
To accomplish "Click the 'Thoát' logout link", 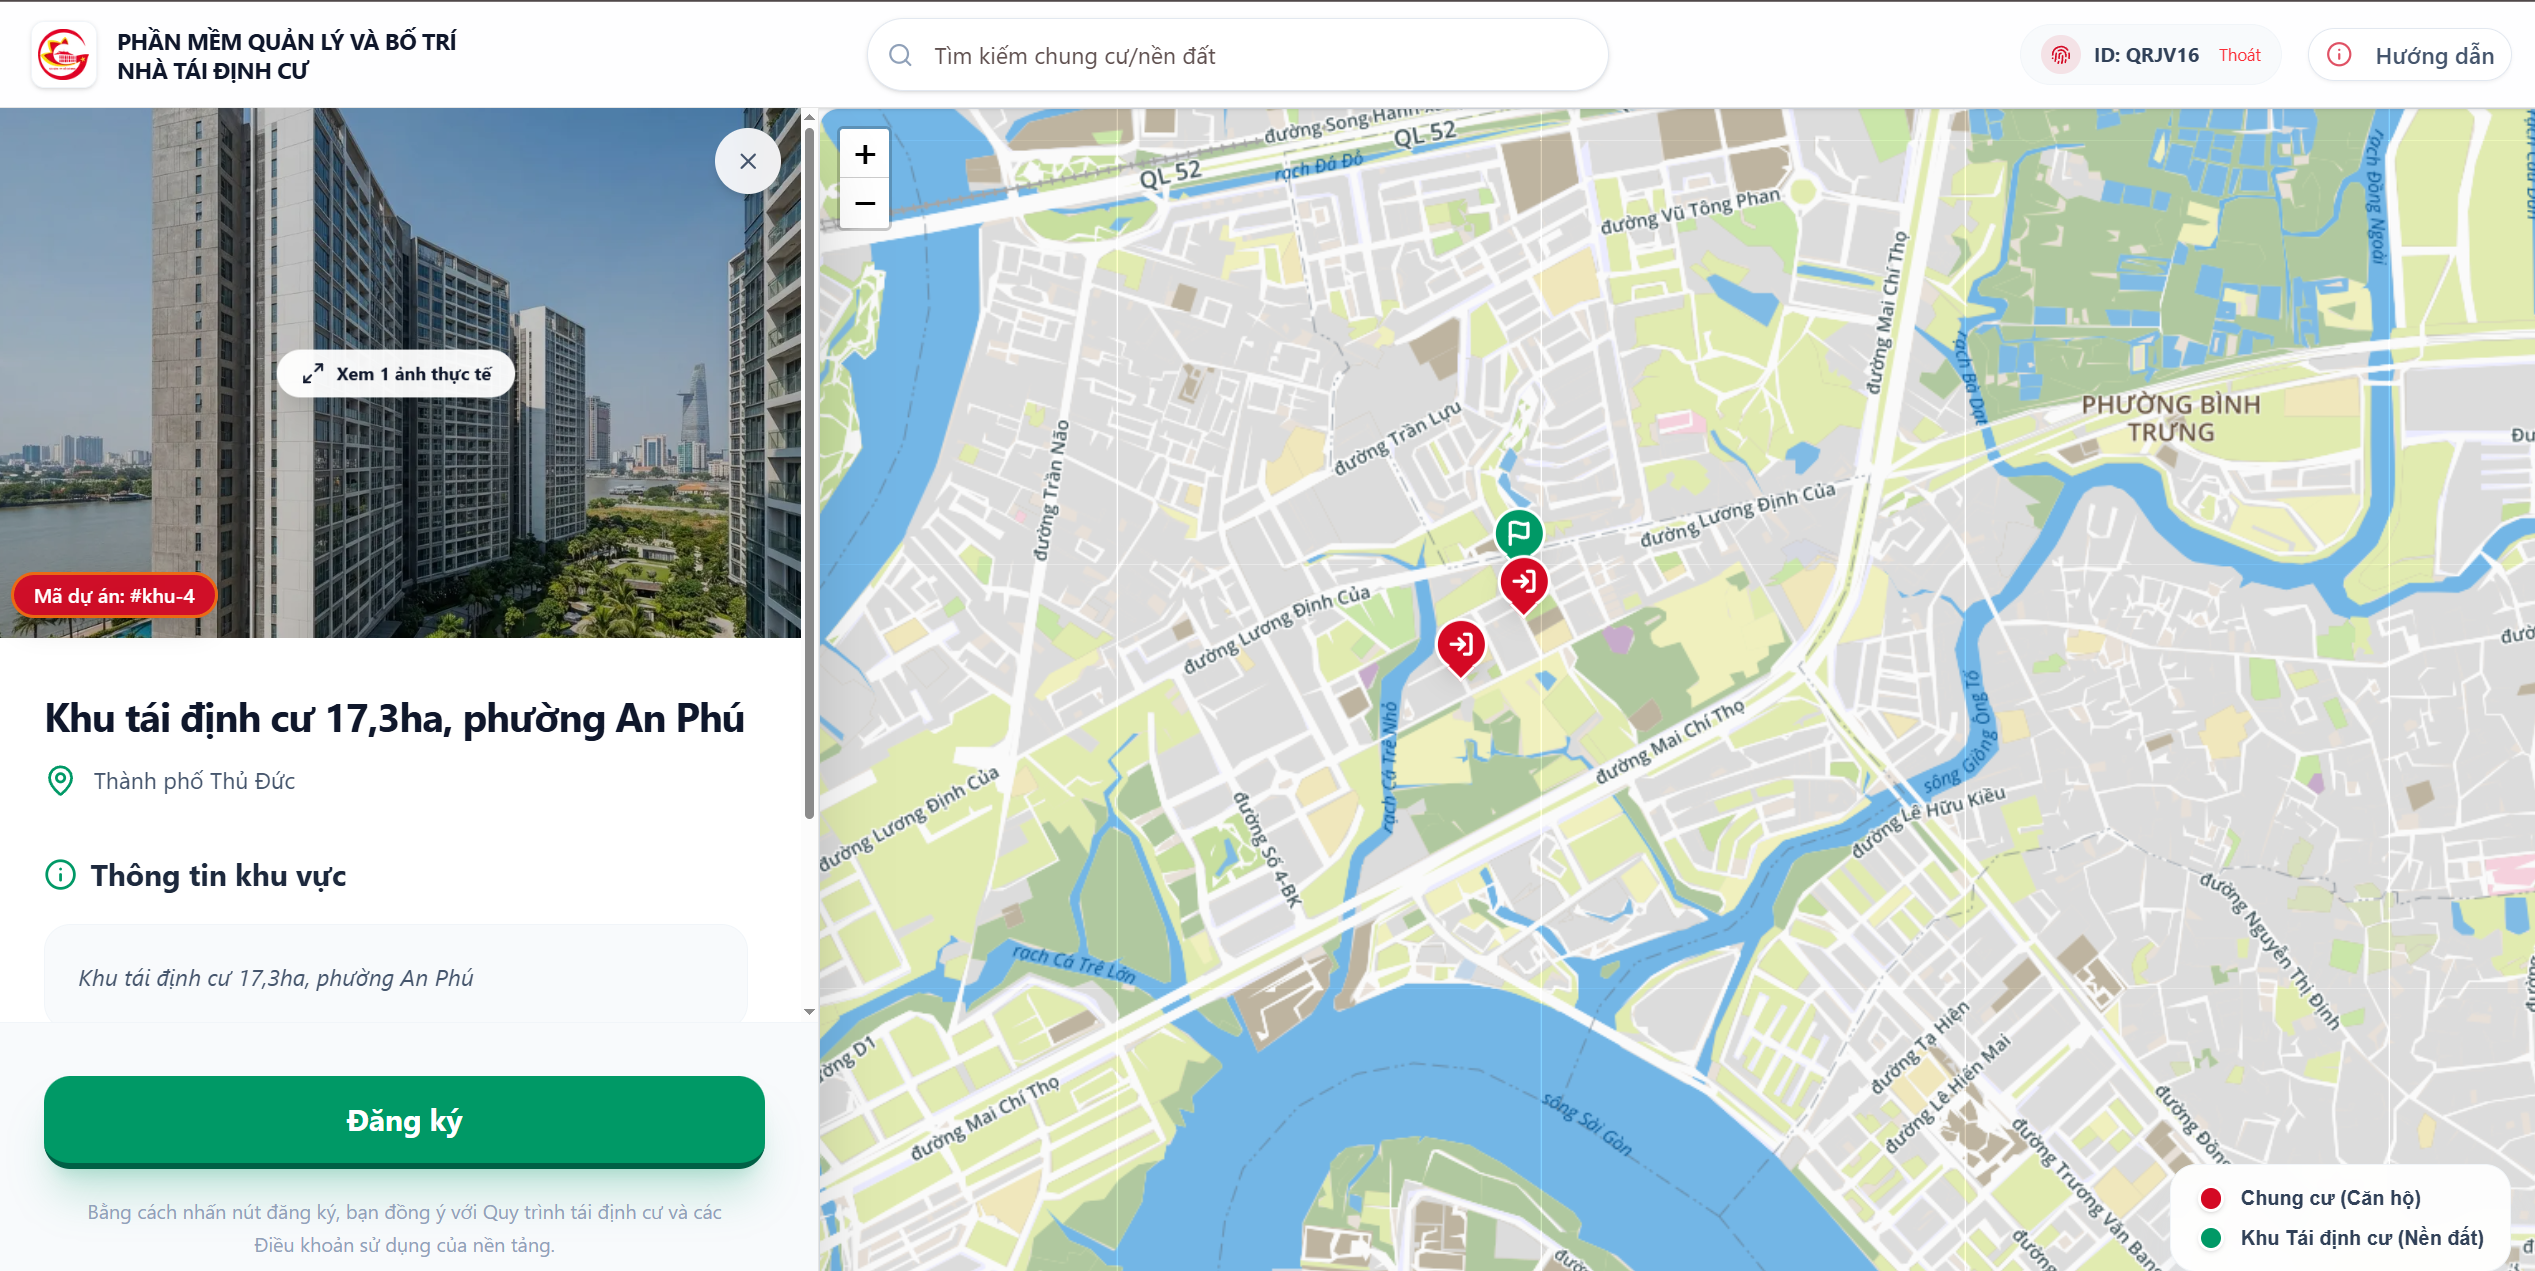I will [x=2239, y=55].
